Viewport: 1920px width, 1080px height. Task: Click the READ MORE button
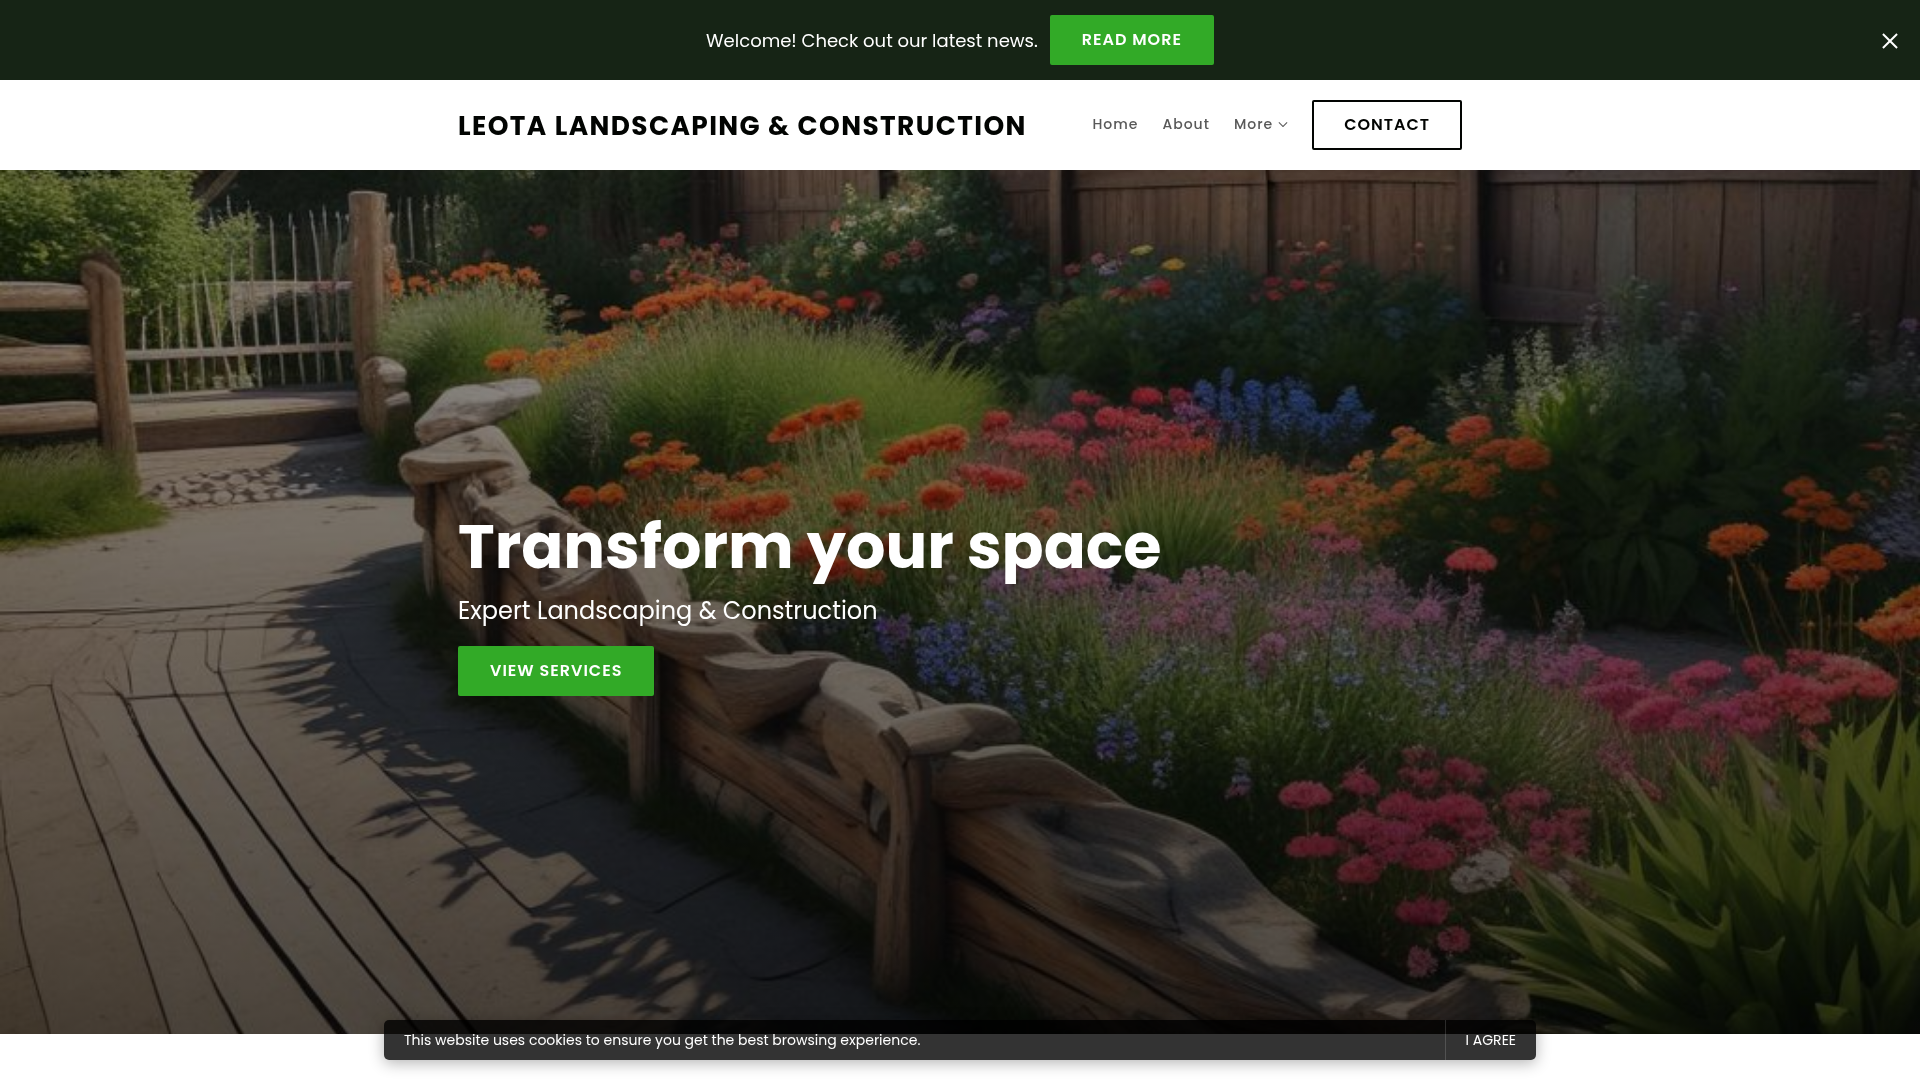(x=1131, y=40)
